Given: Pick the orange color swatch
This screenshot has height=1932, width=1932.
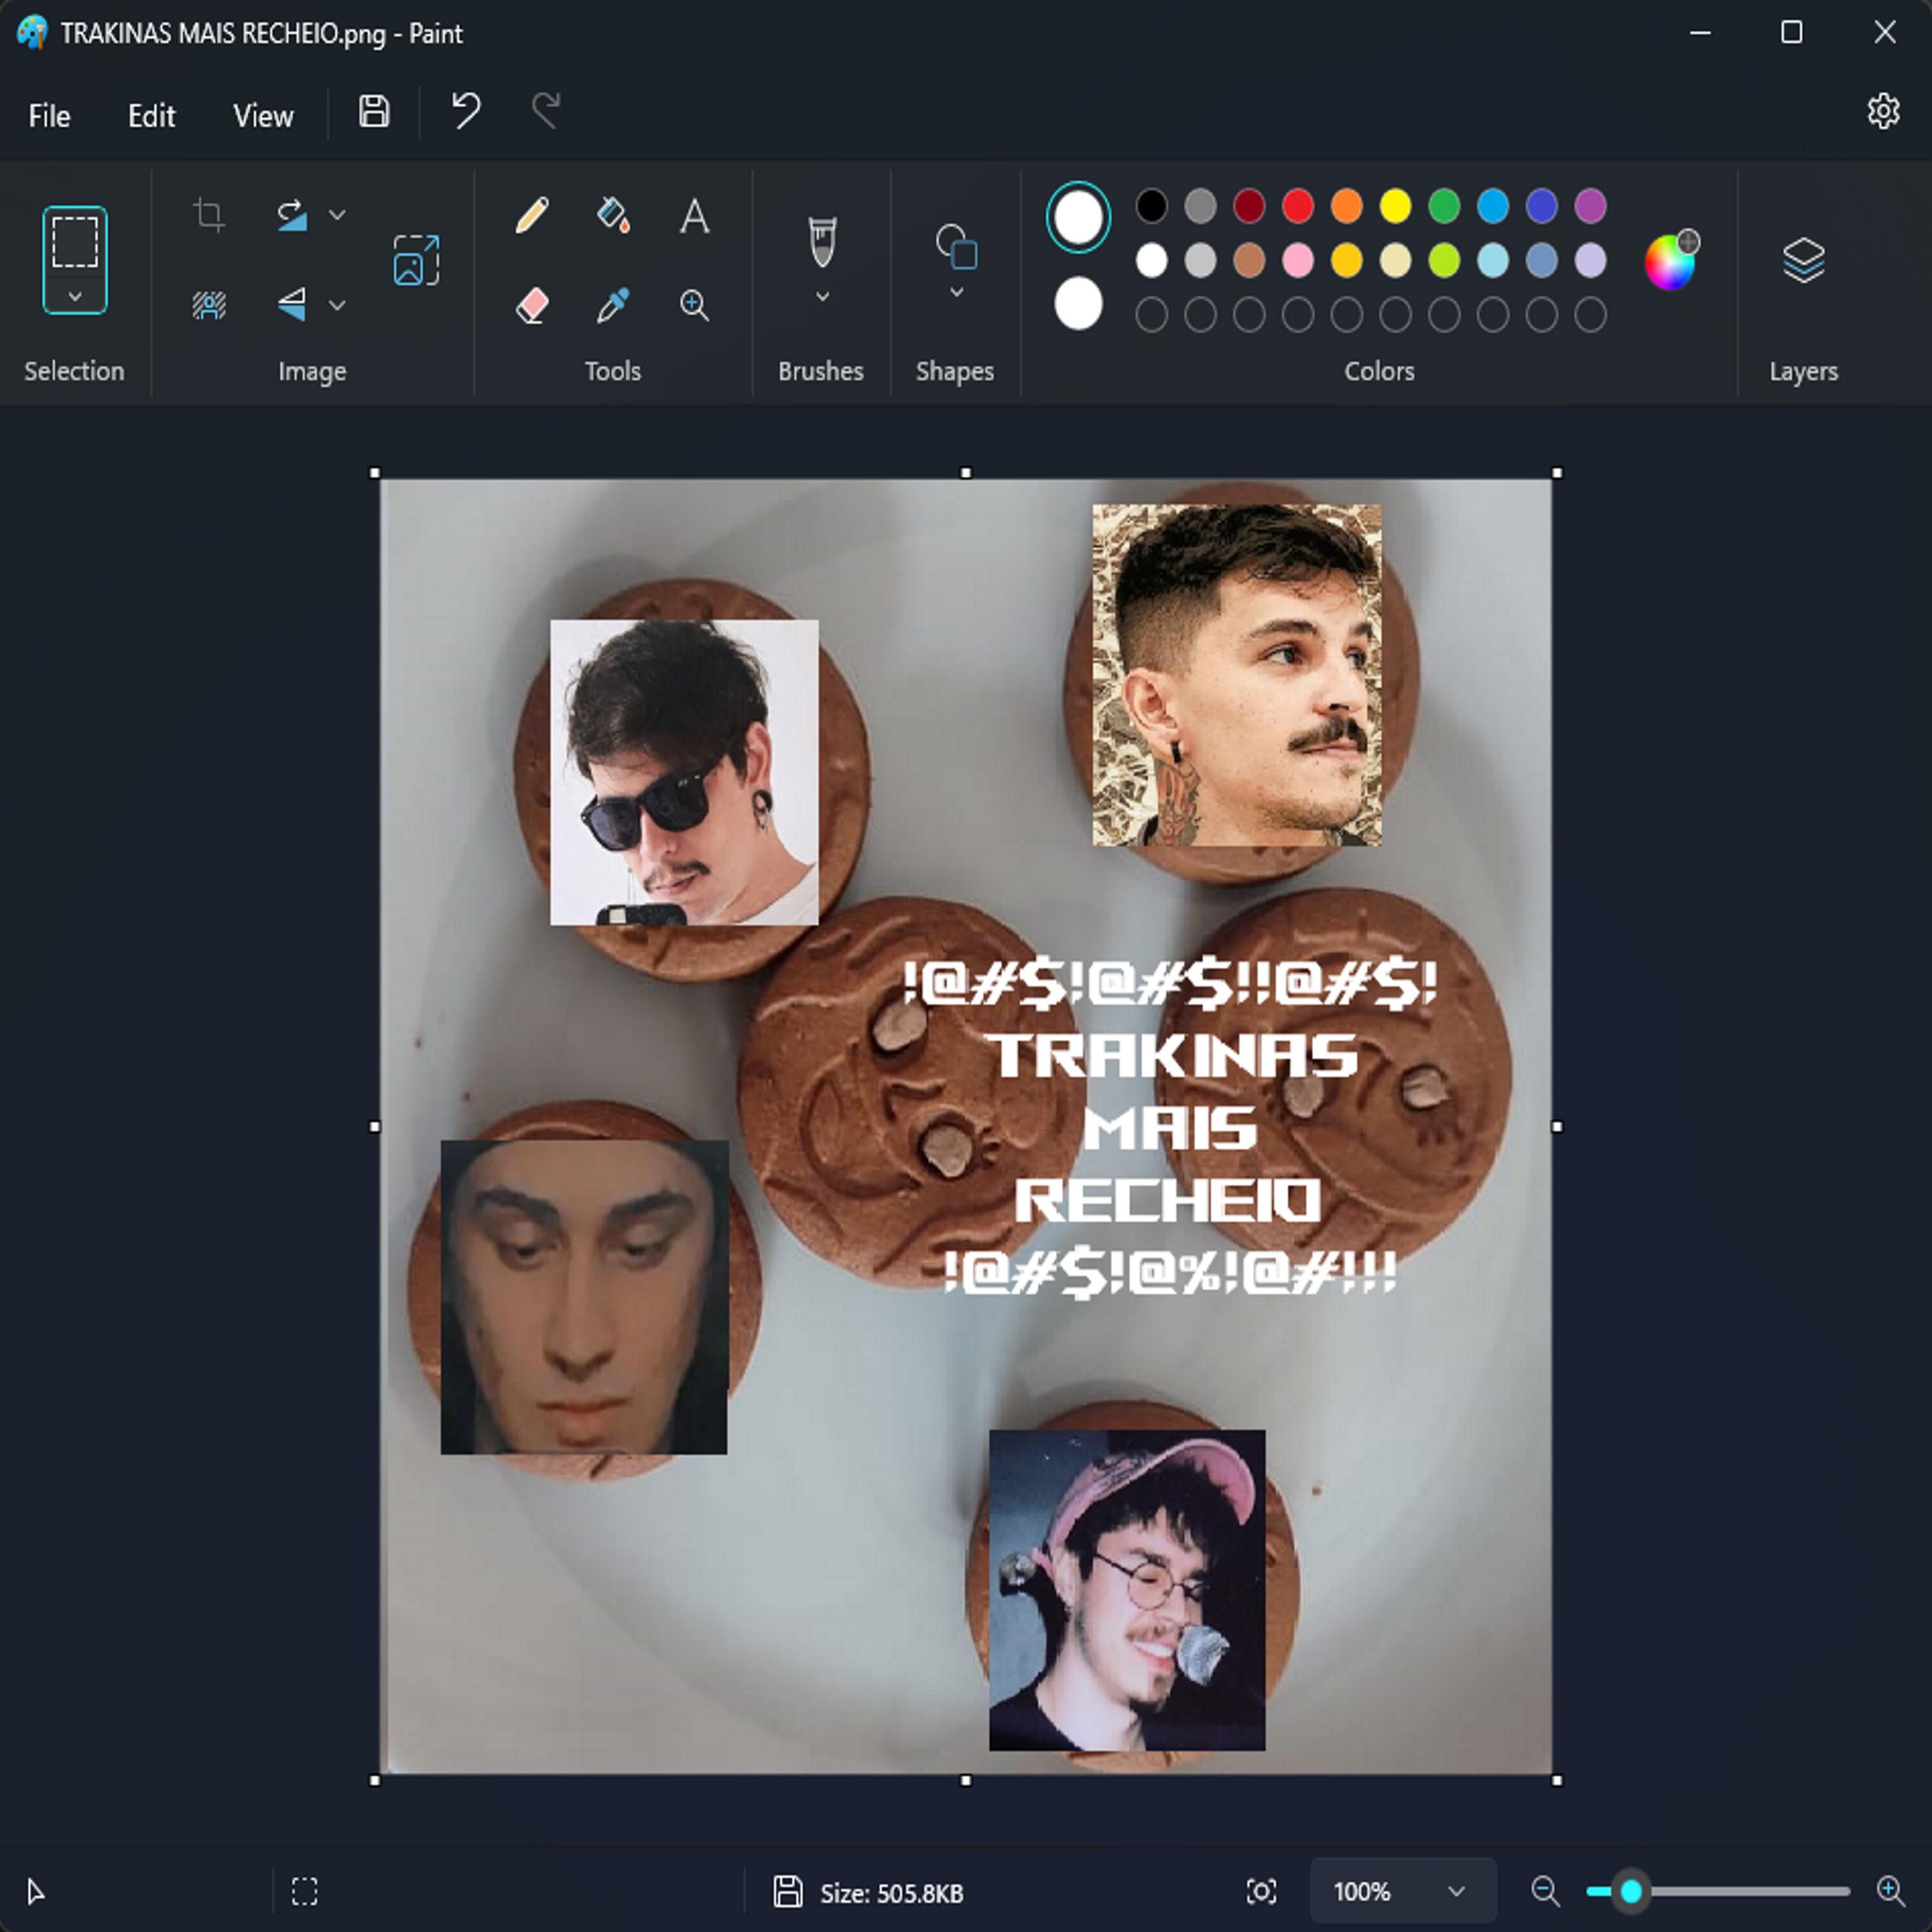Looking at the screenshot, I should coord(1346,206).
